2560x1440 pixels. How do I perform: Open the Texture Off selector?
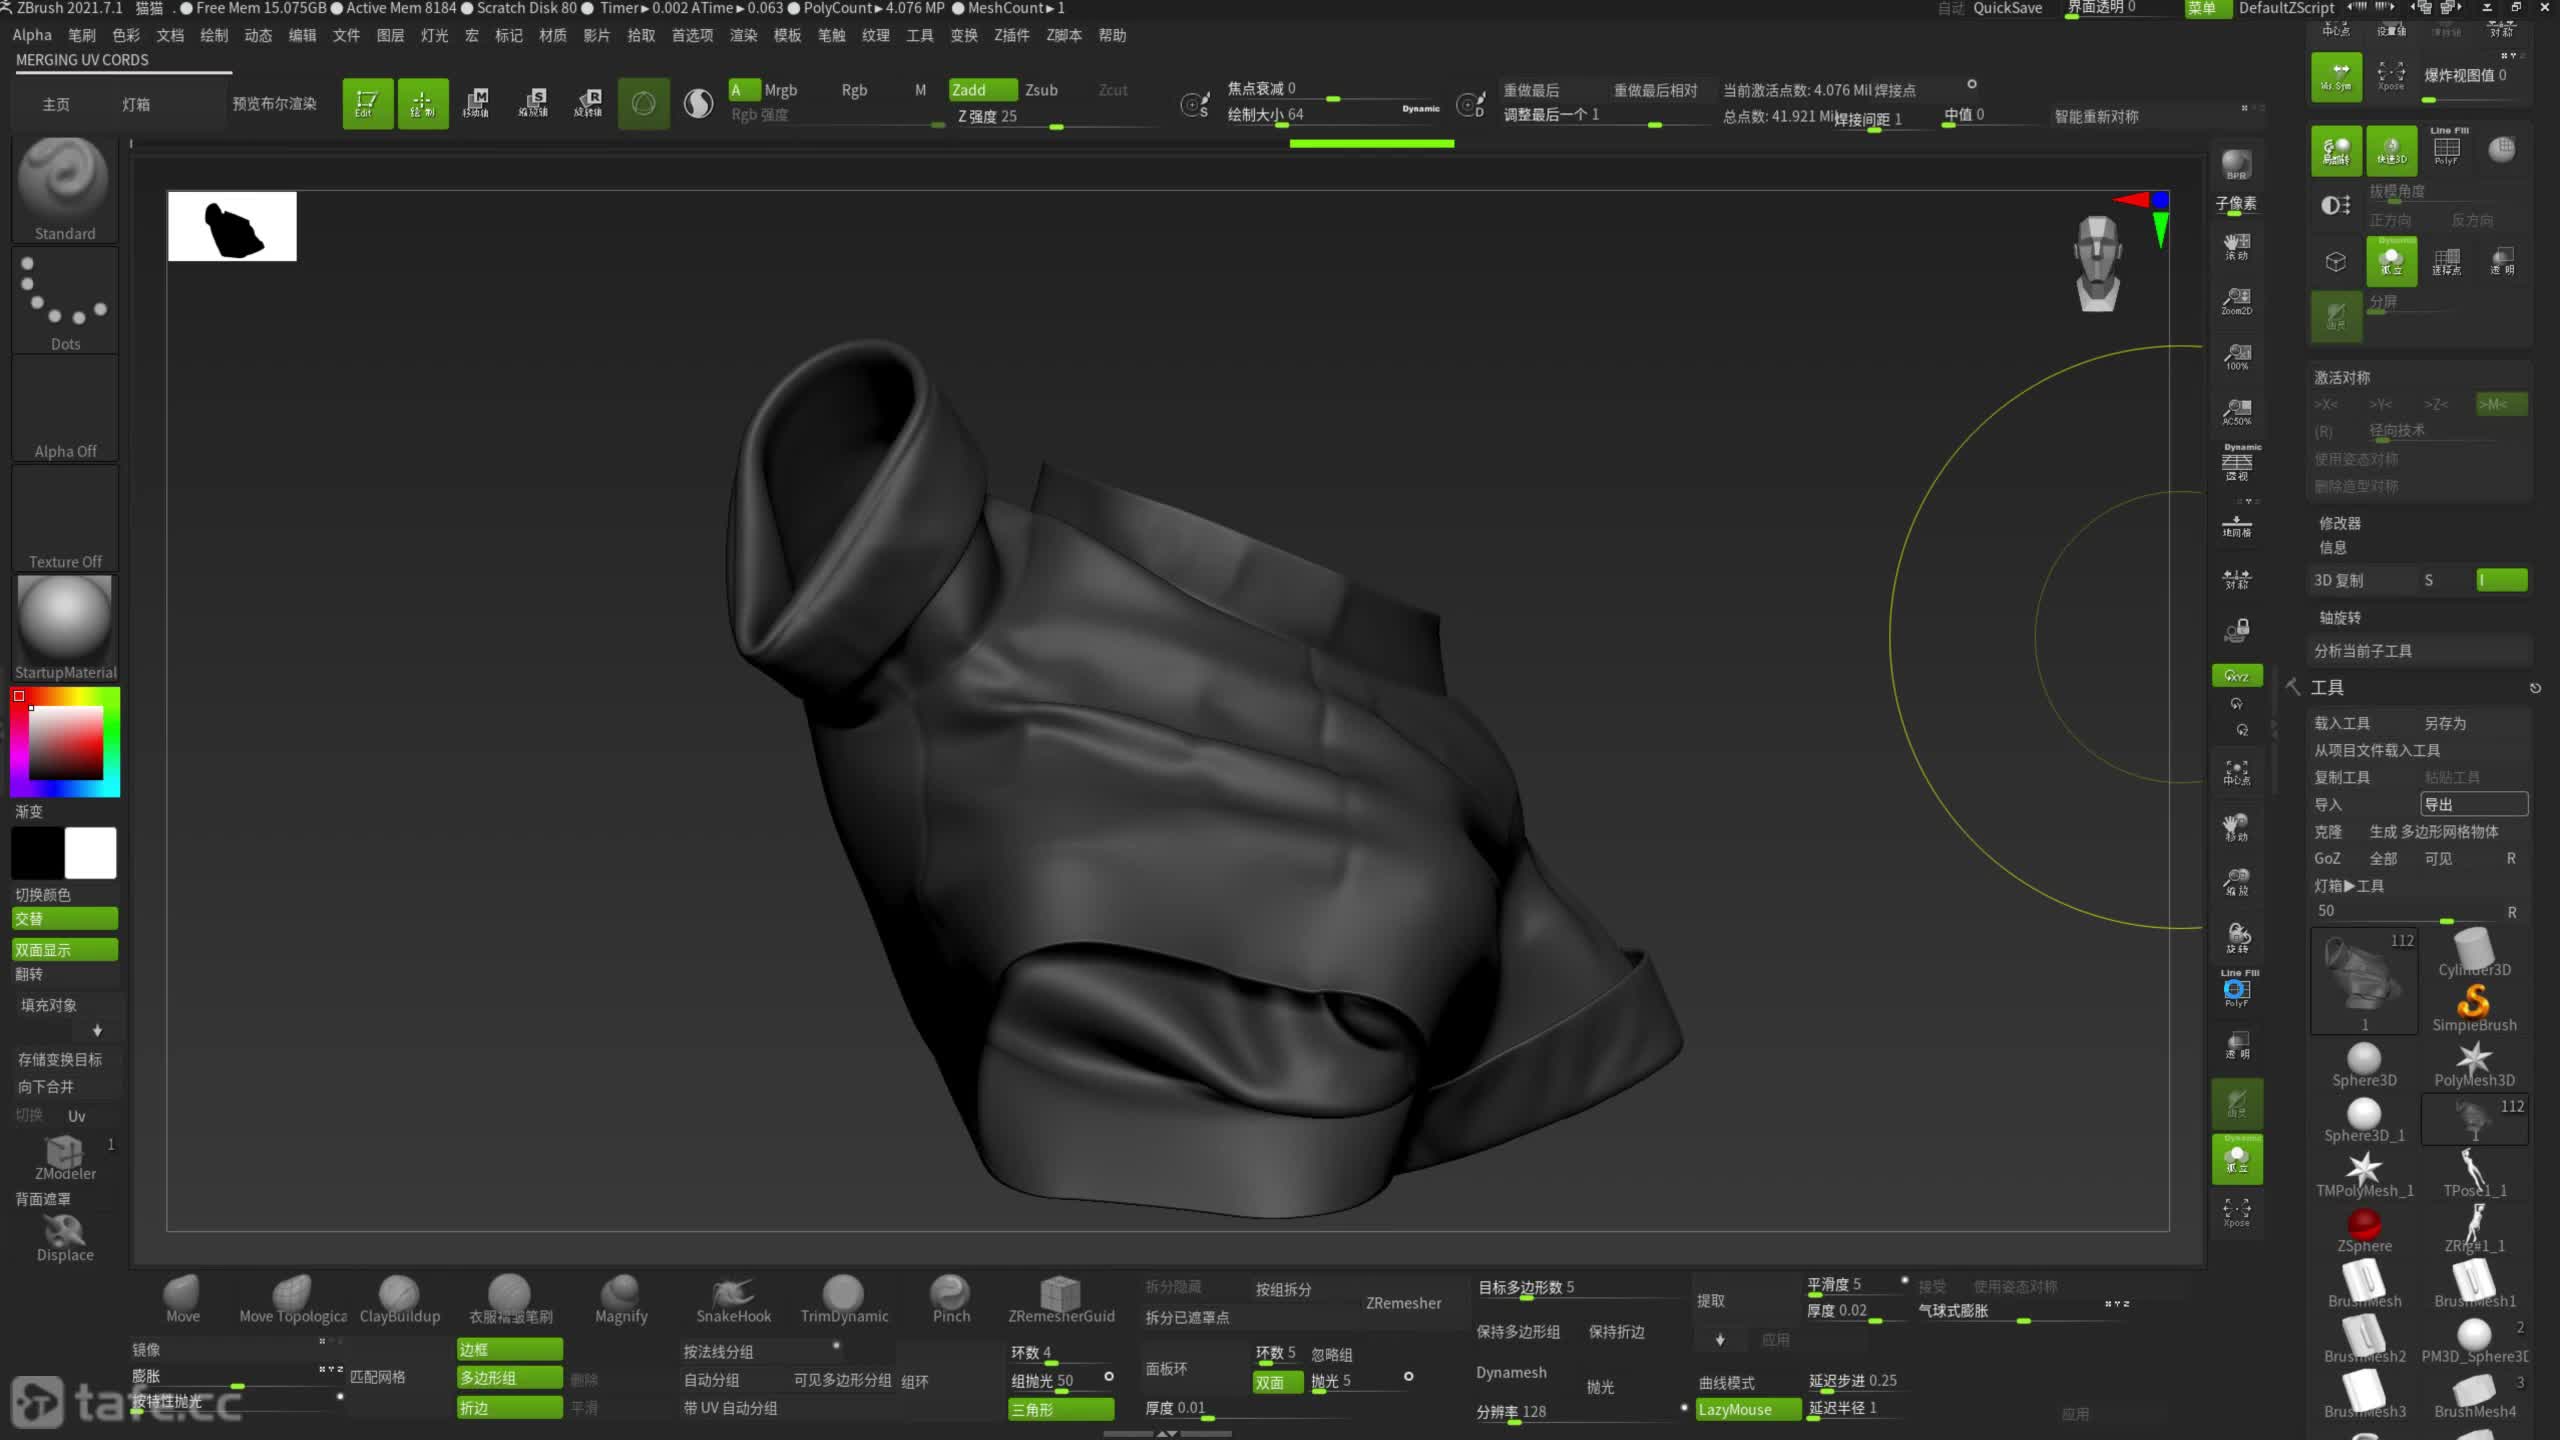point(65,520)
